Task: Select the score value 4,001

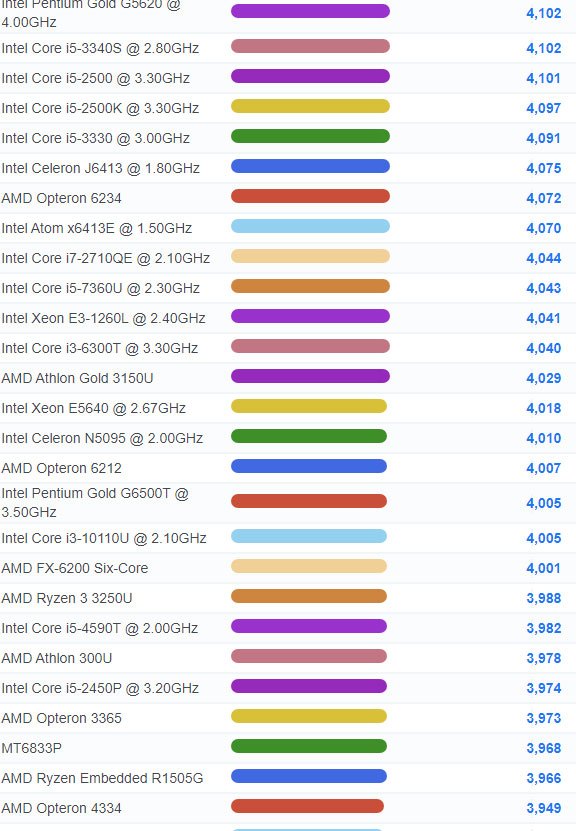Action: point(544,568)
